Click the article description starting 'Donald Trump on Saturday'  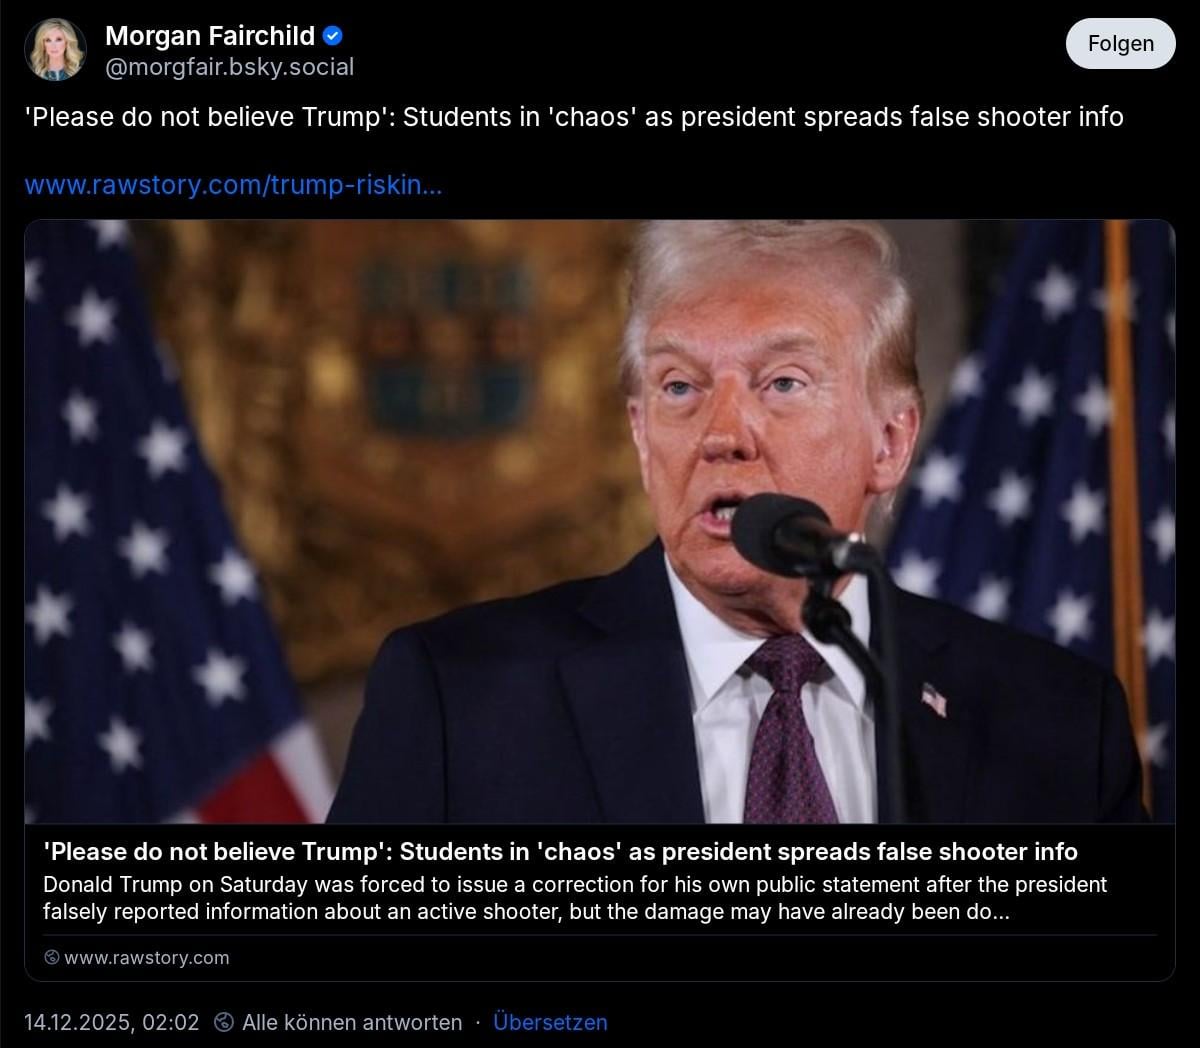(x=575, y=898)
